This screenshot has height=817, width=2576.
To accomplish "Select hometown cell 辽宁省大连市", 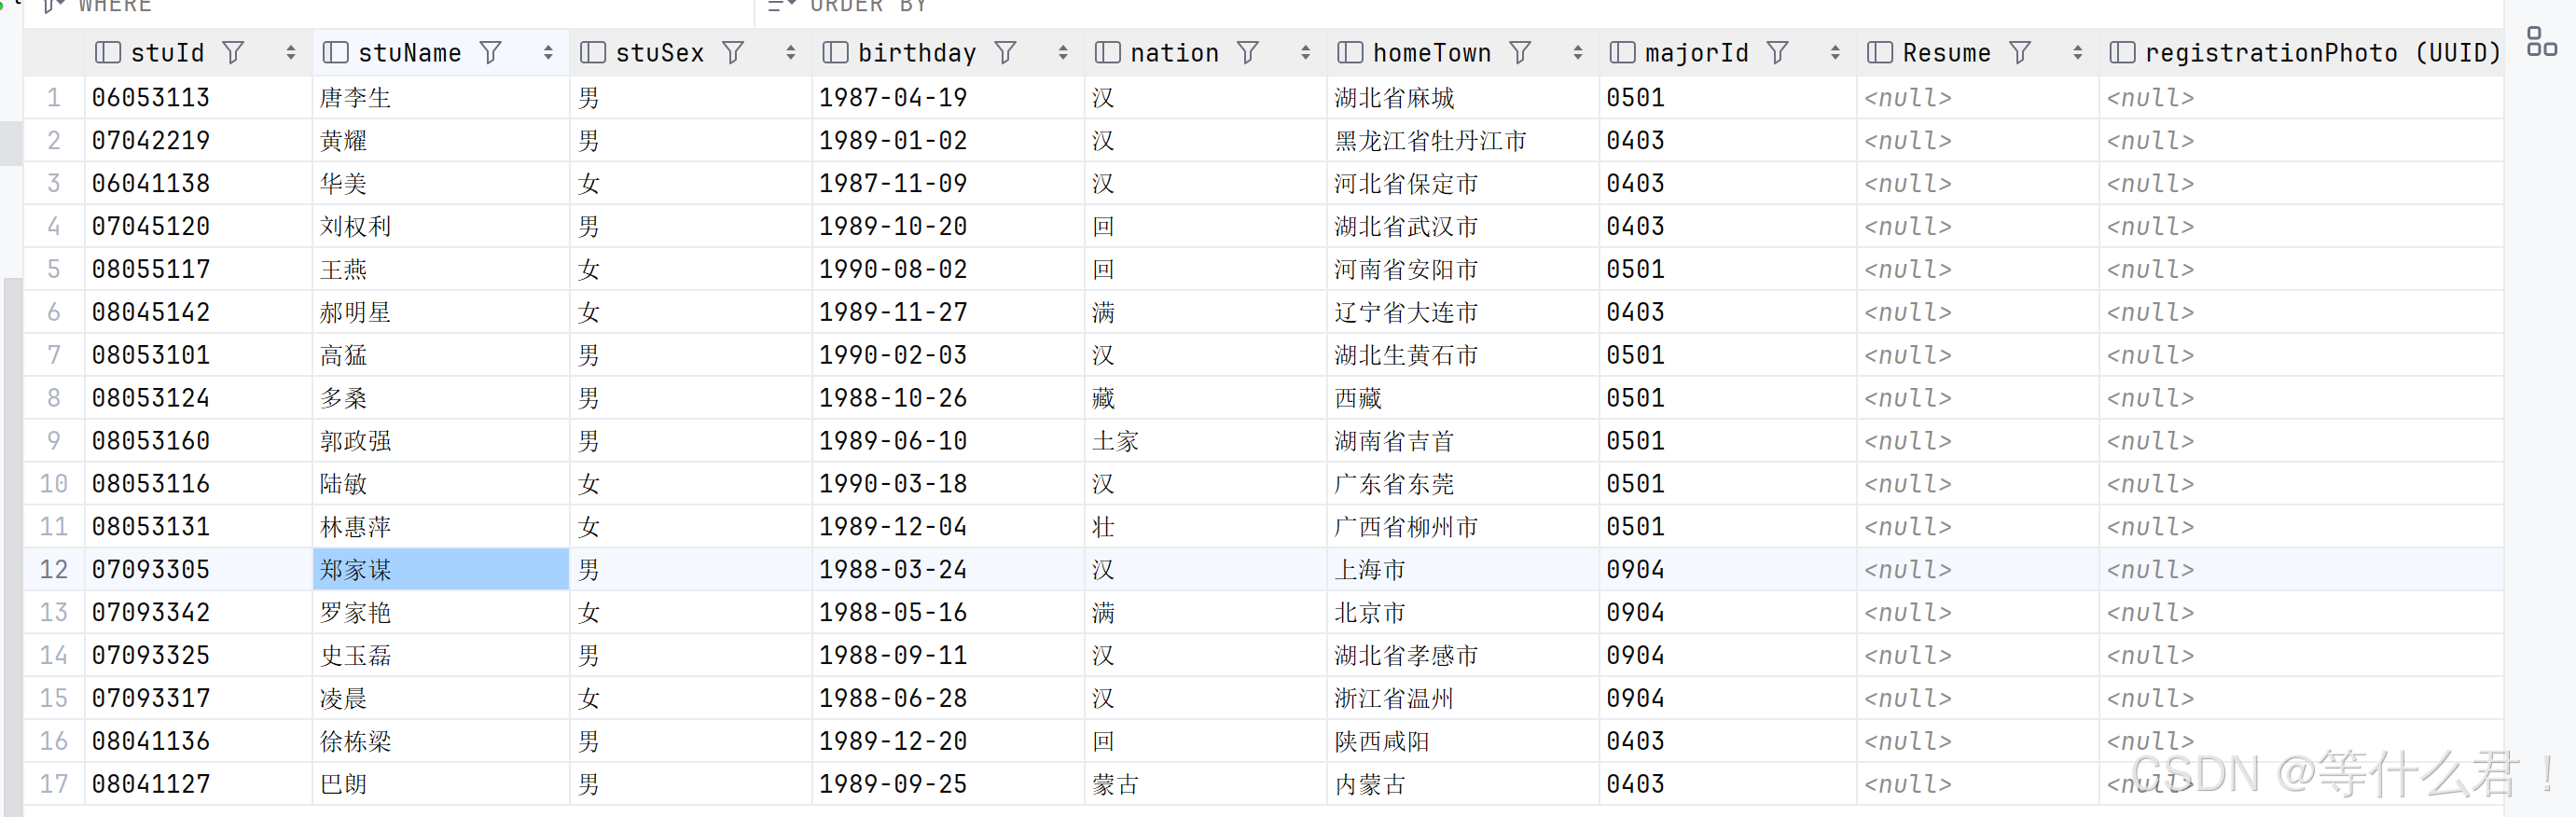I will [x=1463, y=312].
